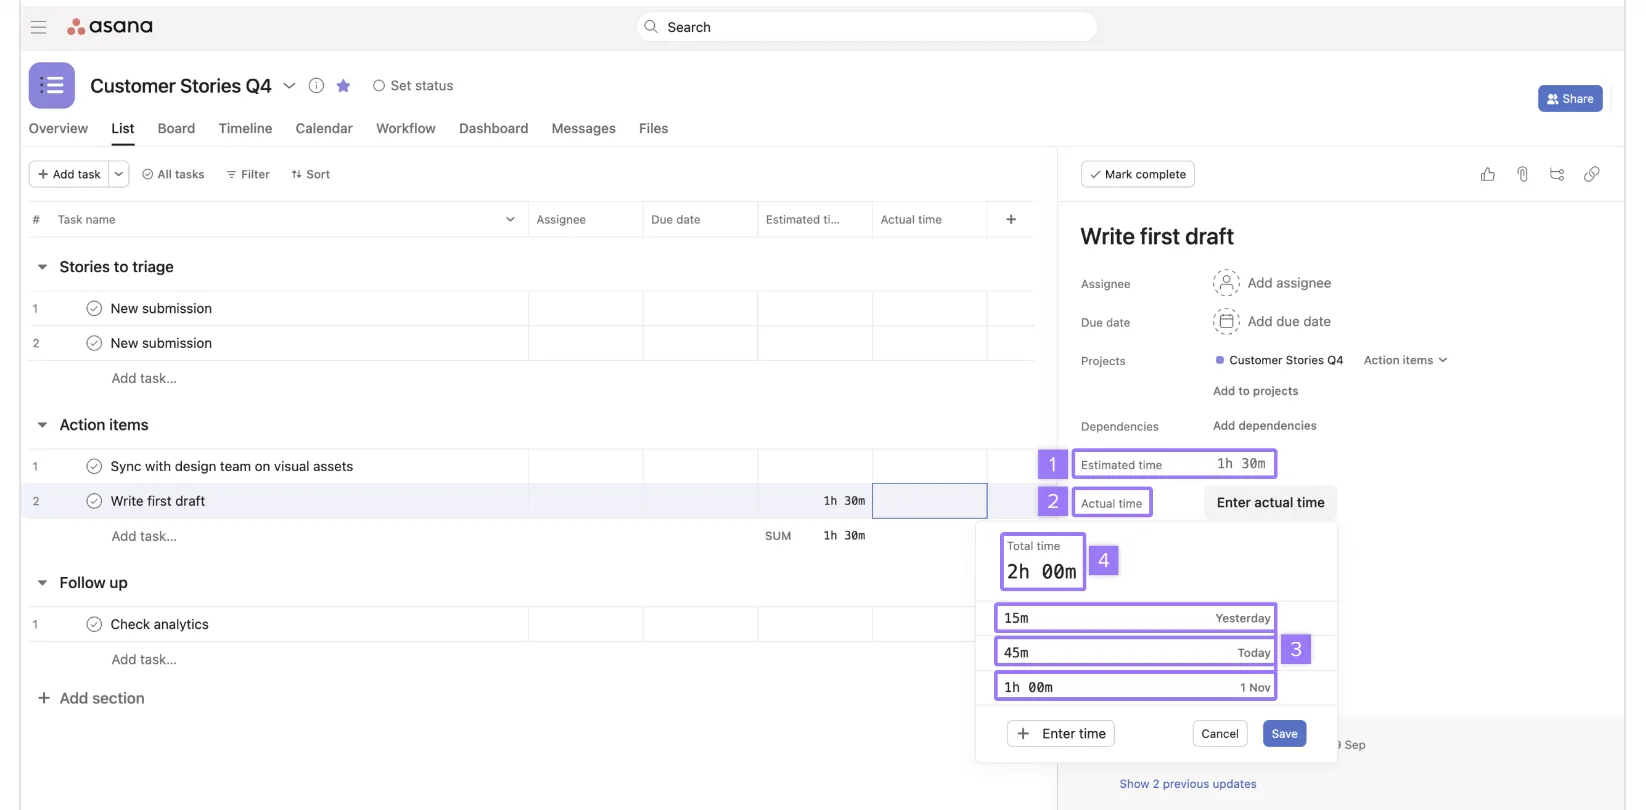
Task: Click the Due date column header
Action: 699,219
